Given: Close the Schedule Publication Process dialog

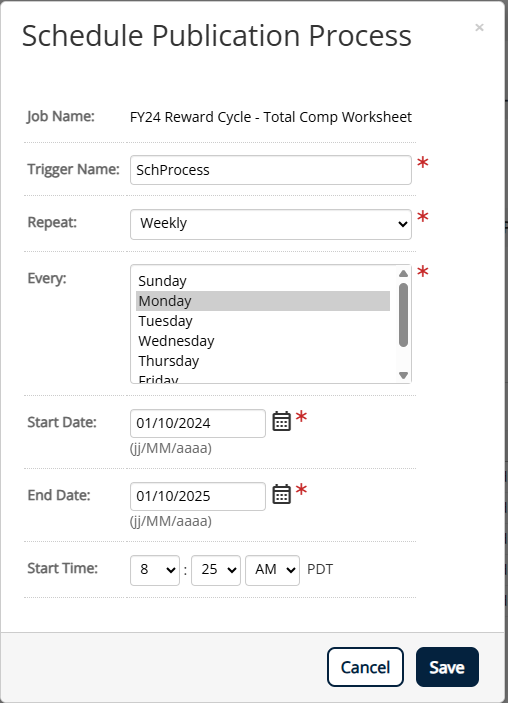Looking at the screenshot, I should pos(479,27).
